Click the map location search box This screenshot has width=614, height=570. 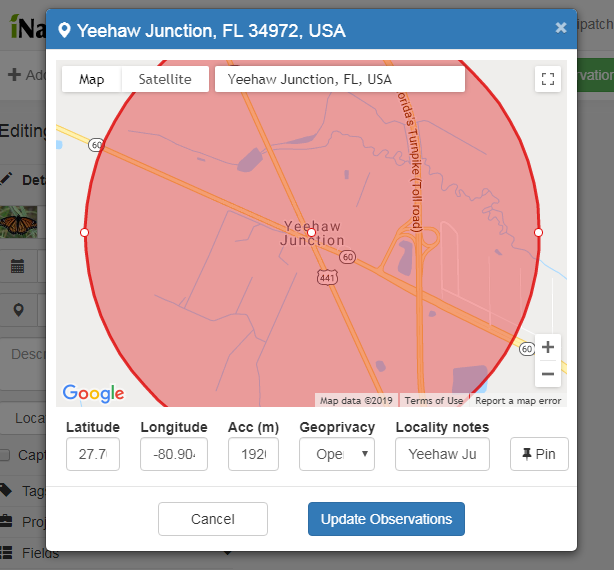pyautogui.click(x=339, y=79)
